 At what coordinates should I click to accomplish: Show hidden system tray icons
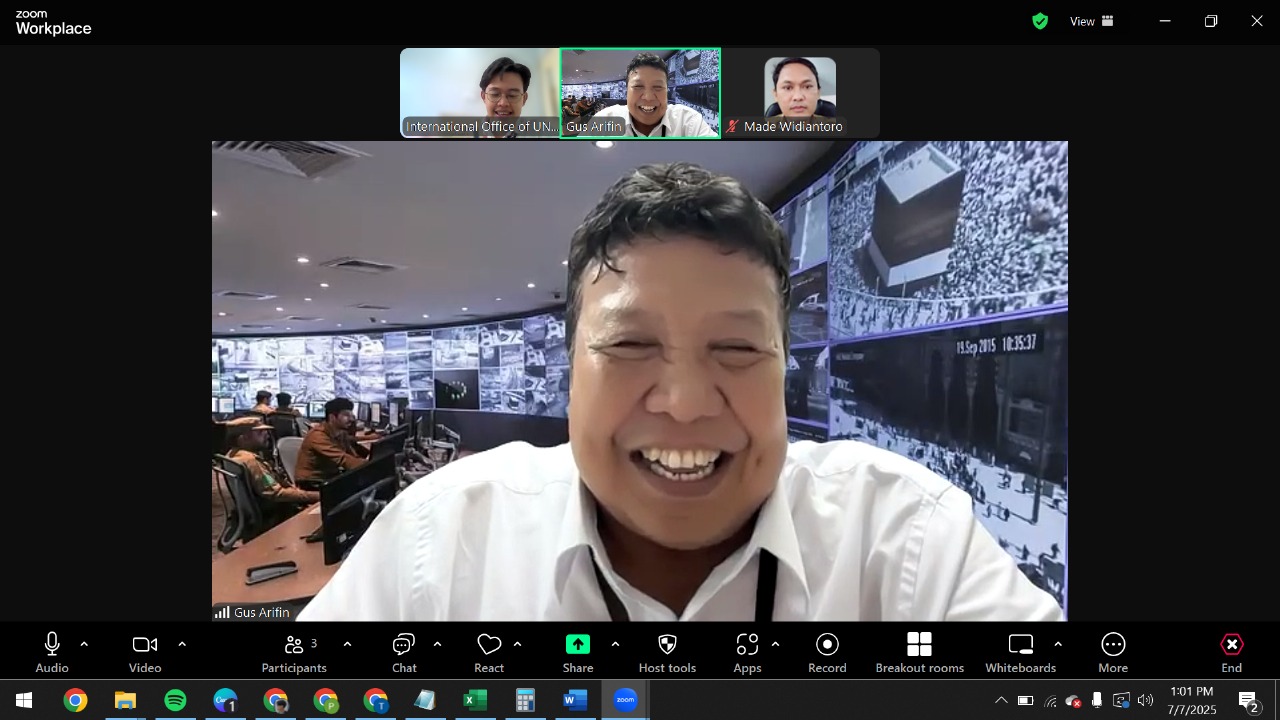pyautogui.click(x=1001, y=700)
